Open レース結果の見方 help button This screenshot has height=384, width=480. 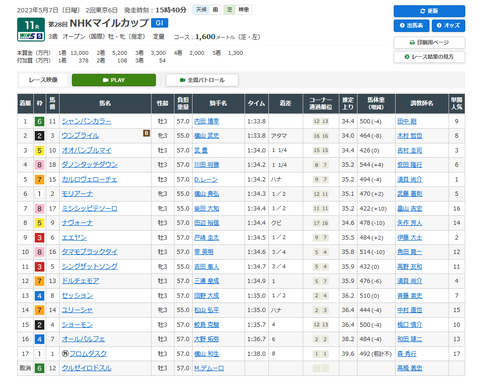pos(429,57)
